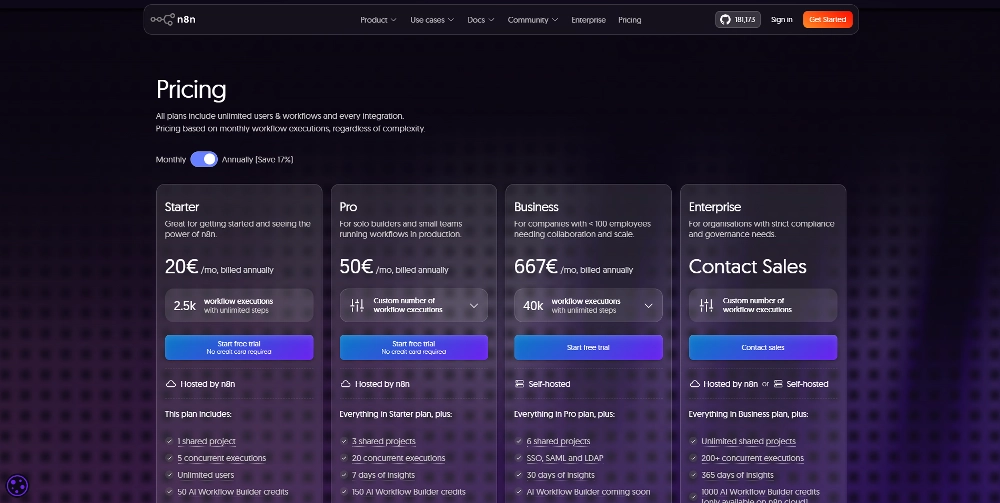Toggle the Monthly/Annually billing switch
Screen dimensions: 1000x503
(204, 159)
